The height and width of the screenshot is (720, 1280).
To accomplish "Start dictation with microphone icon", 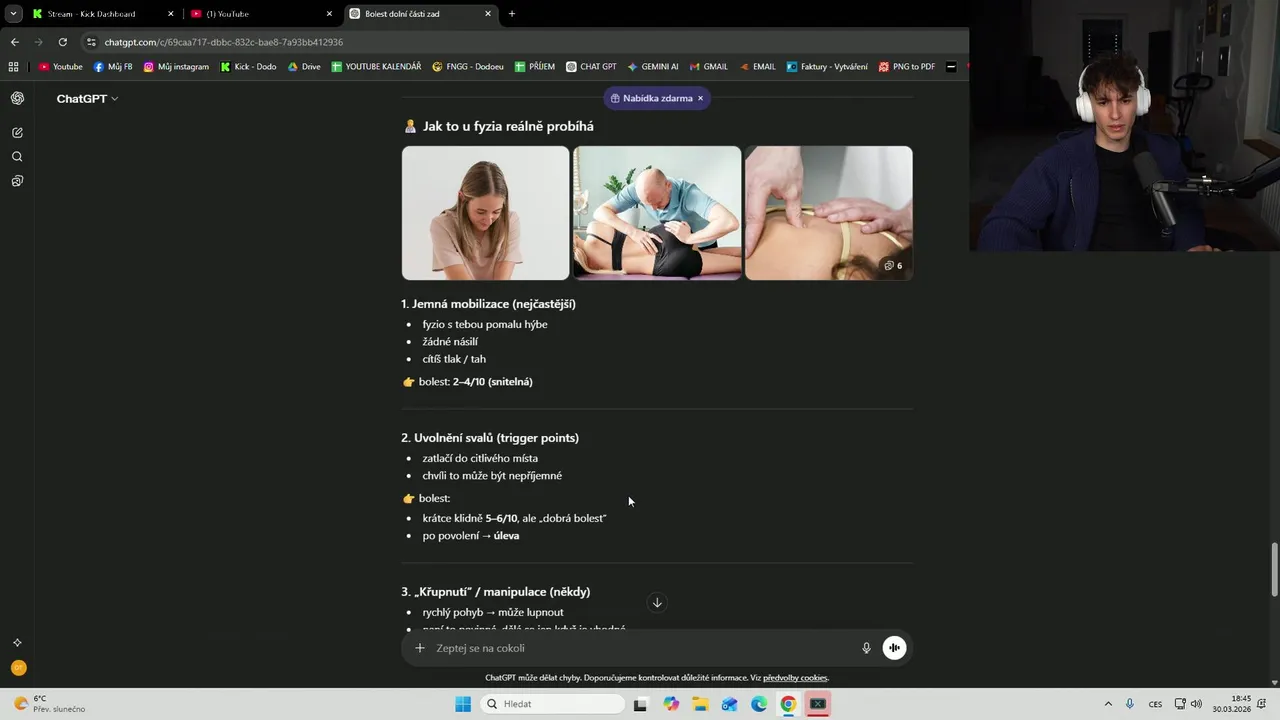I will coord(866,648).
